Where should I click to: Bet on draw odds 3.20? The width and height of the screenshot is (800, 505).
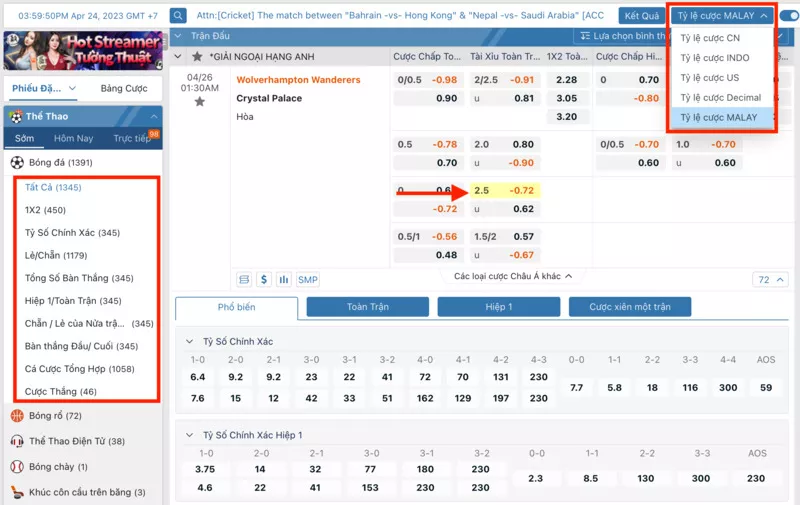pos(567,117)
